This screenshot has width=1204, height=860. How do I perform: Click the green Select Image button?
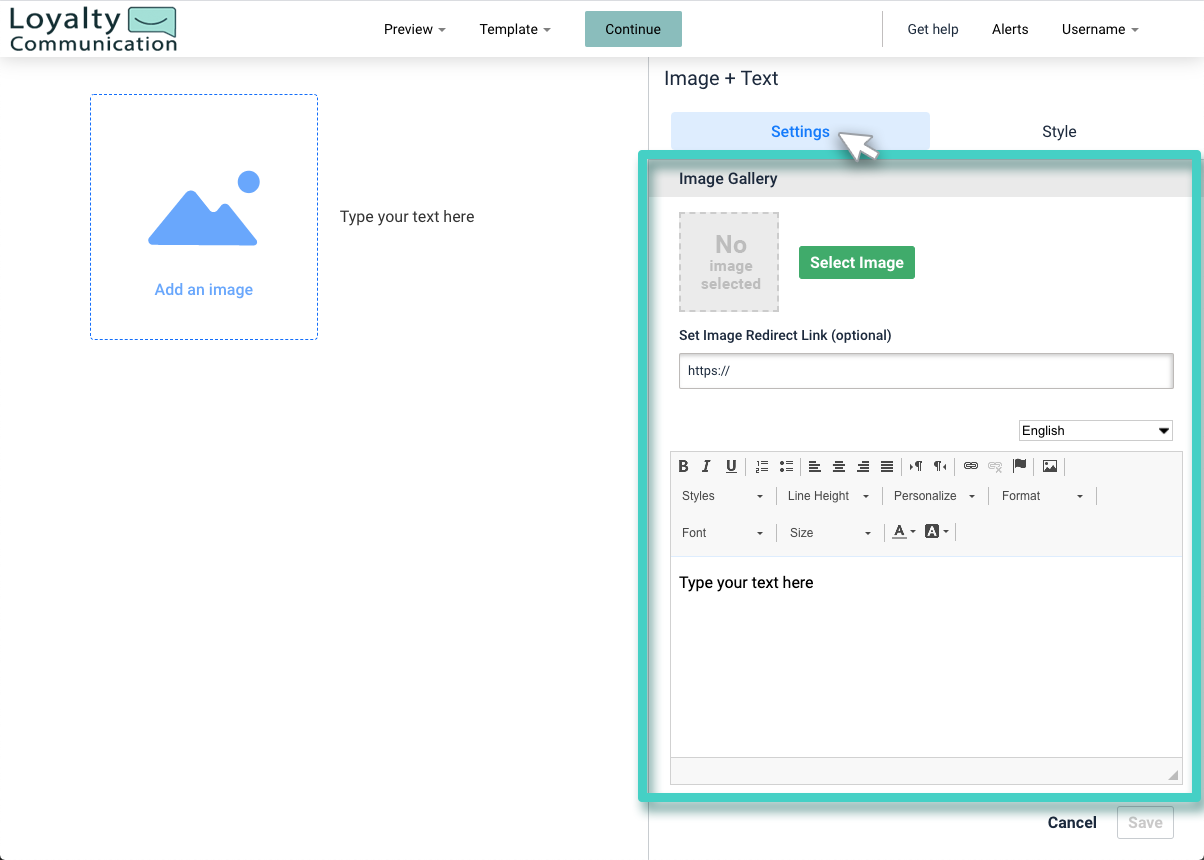(x=856, y=262)
